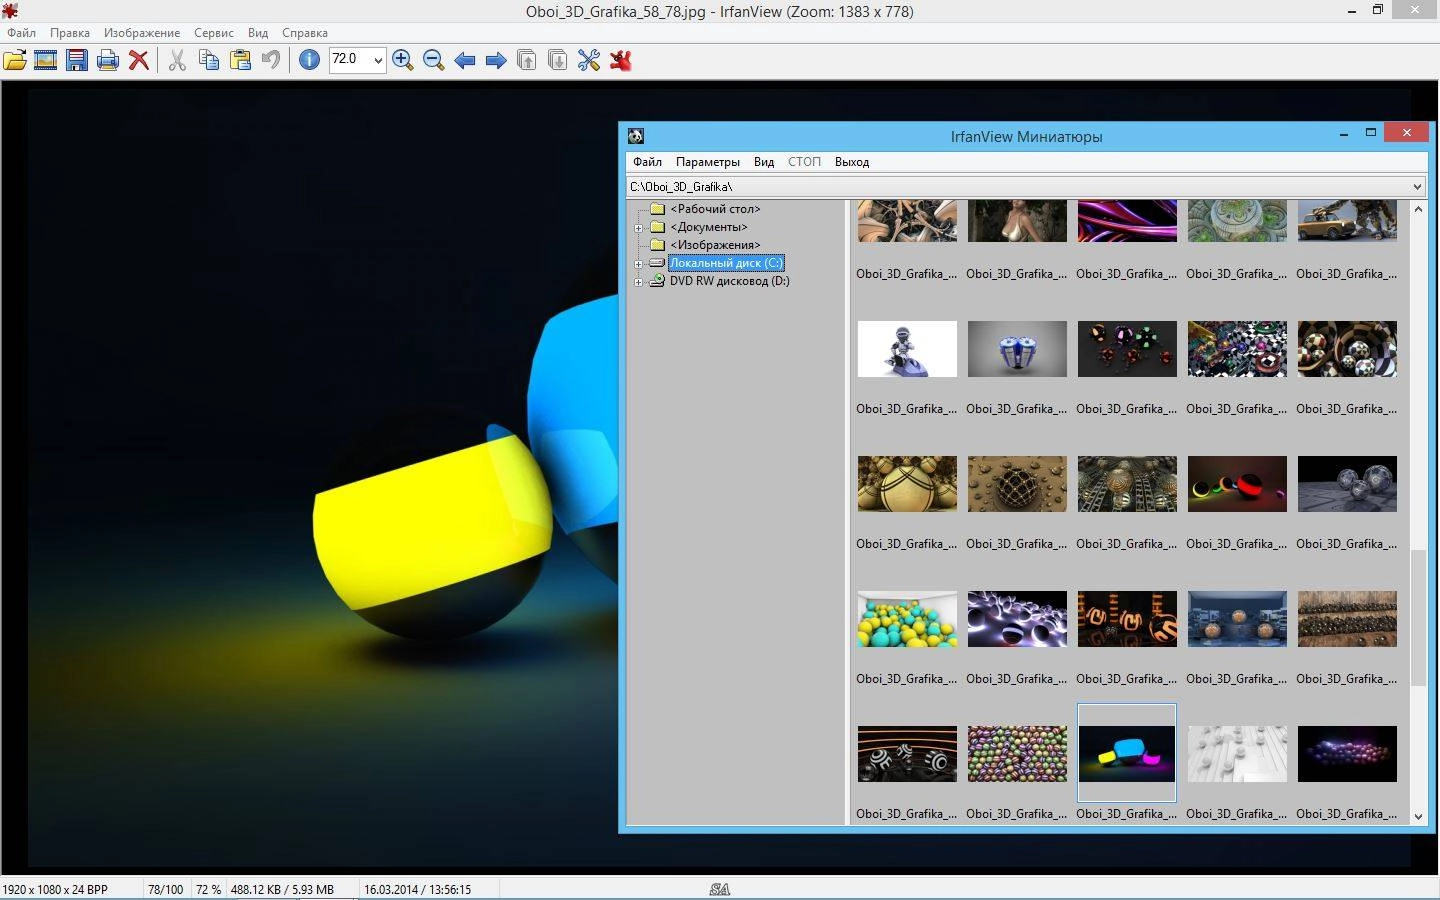Click the next page icon in toolbar

click(x=558, y=60)
